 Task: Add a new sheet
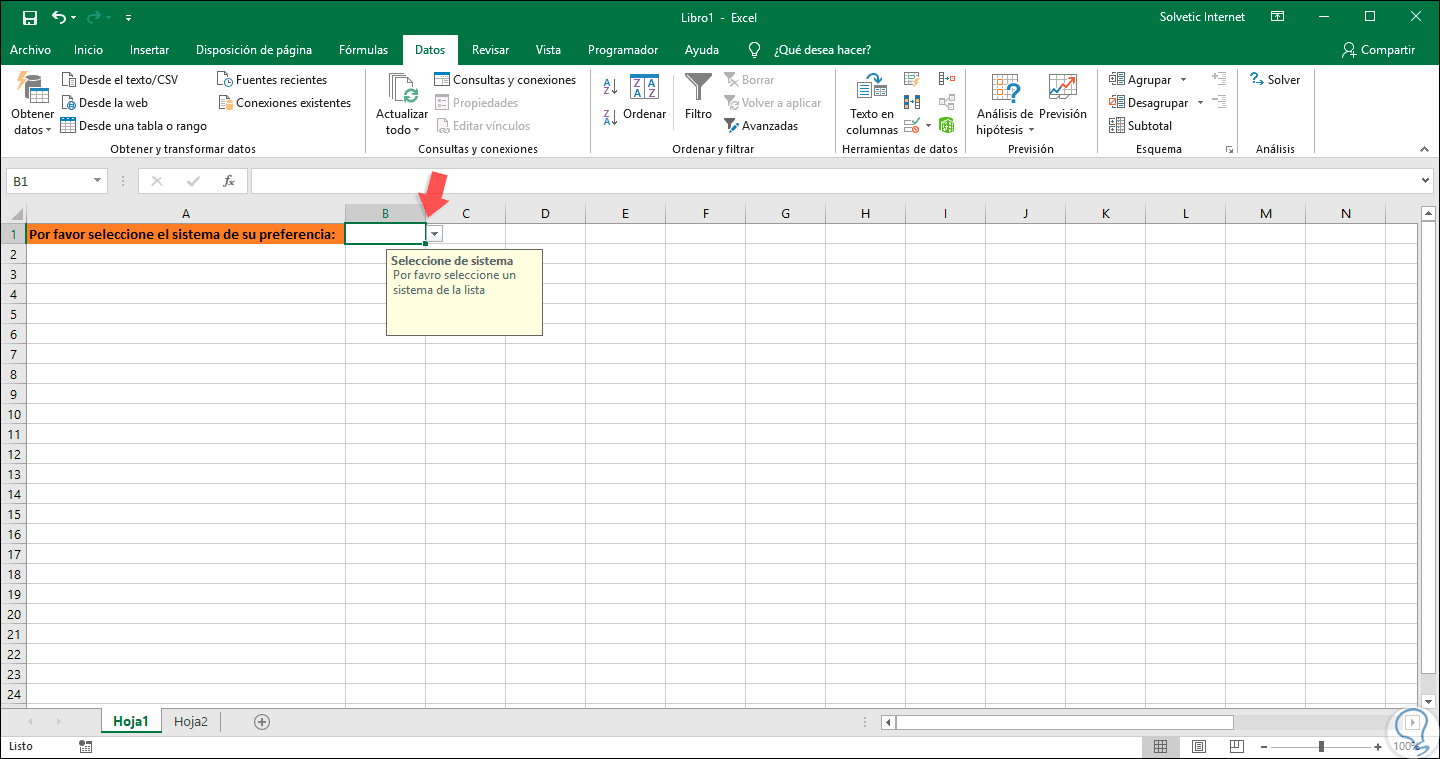tap(262, 721)
